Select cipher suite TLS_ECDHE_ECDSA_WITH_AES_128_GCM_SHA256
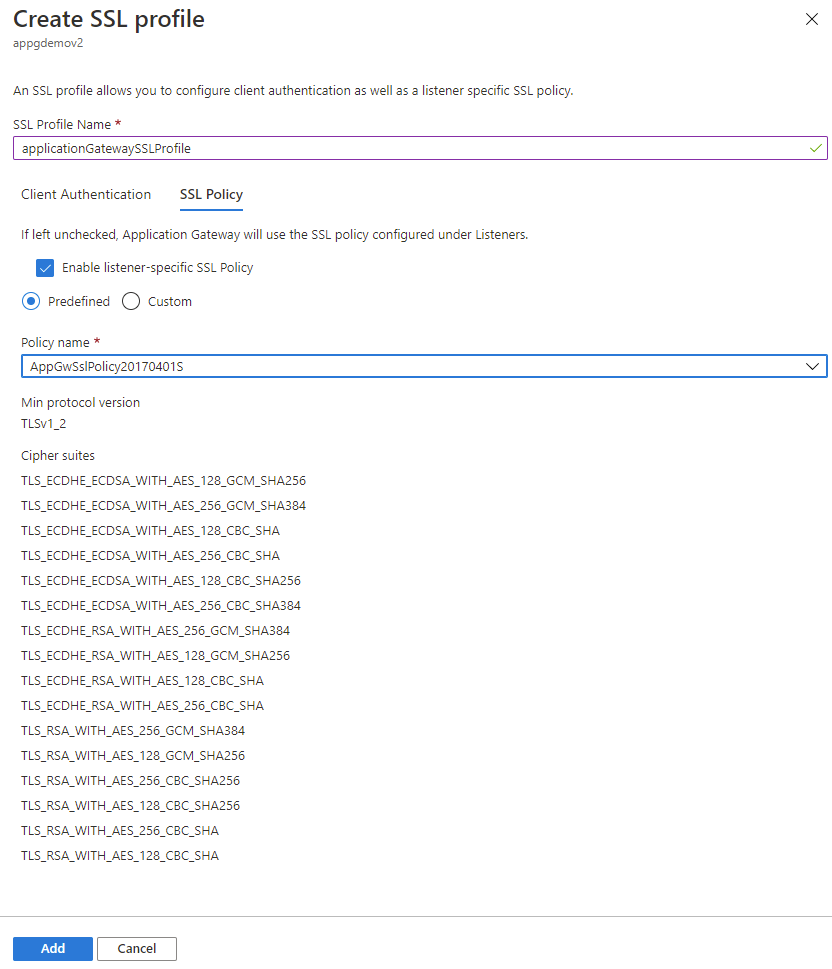Screen dimensions: 832x969 164,480
